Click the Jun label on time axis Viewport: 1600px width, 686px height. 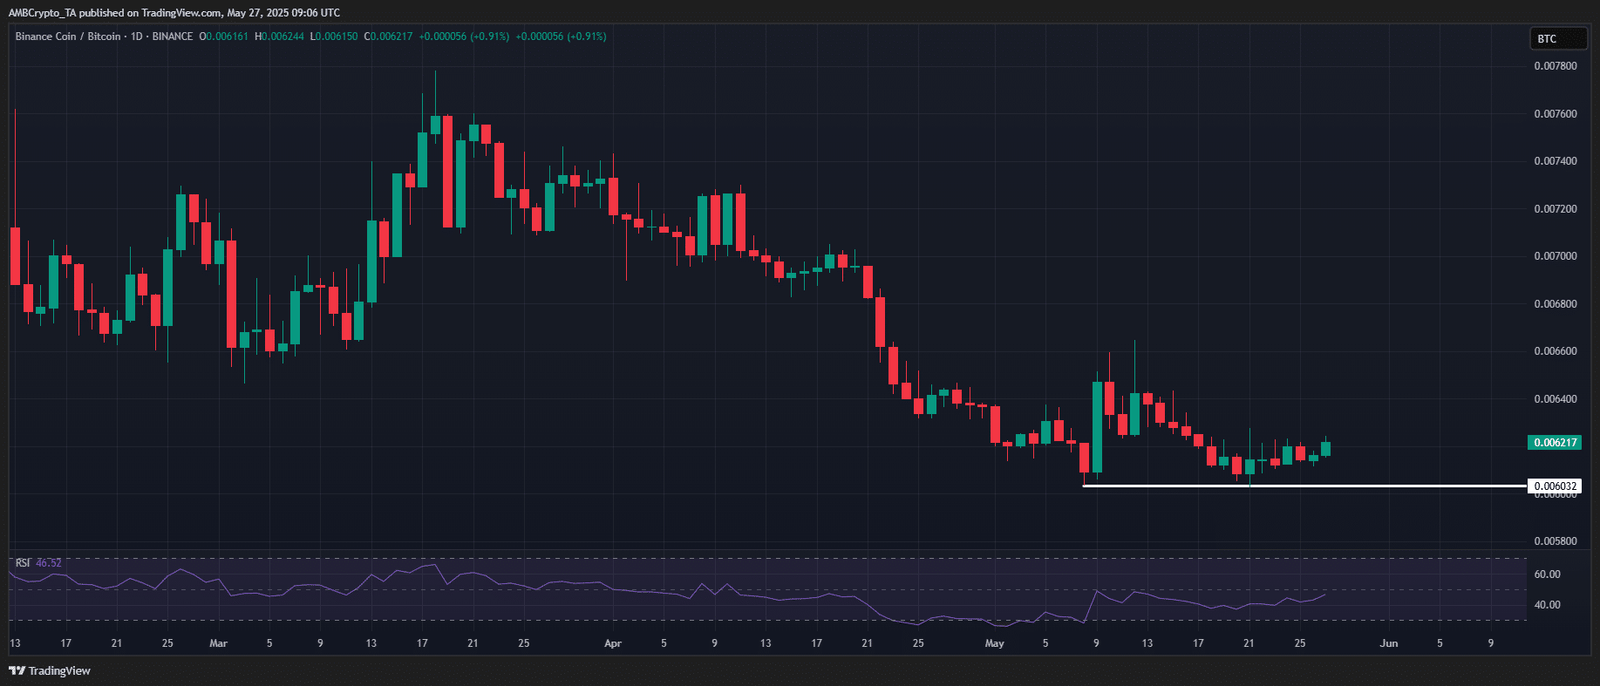(x=1389, y=643)
